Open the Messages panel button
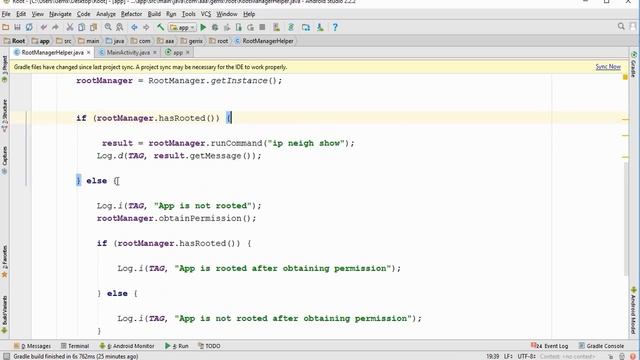The width and height of the screenshot is (640, 360). tap(32, 346)
